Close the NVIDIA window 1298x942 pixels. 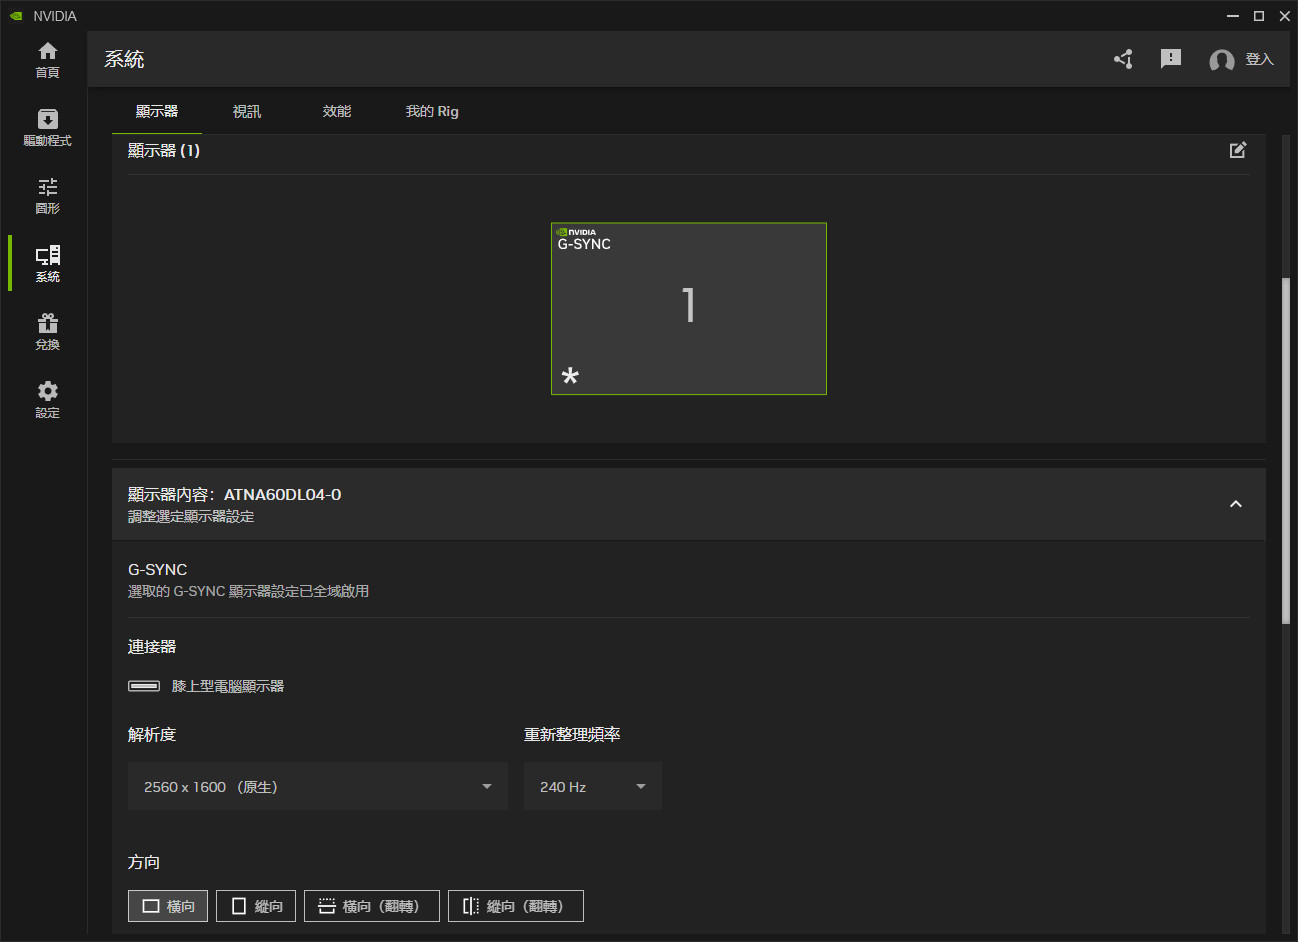[x=1285, y=16]
